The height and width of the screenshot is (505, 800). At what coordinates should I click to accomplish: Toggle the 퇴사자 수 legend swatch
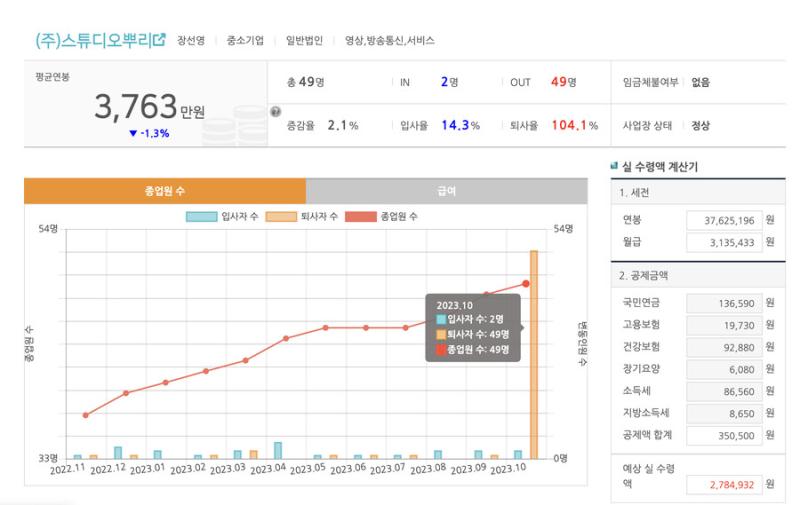(x=281, y=217)
